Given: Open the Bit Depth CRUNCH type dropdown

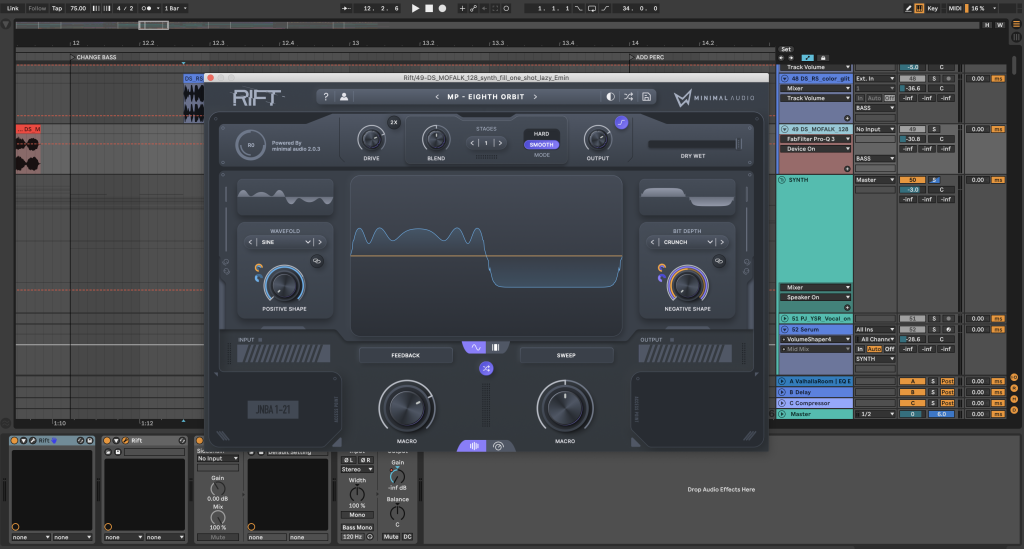Looking at the screenshot, I should click(x=688, y=242).
